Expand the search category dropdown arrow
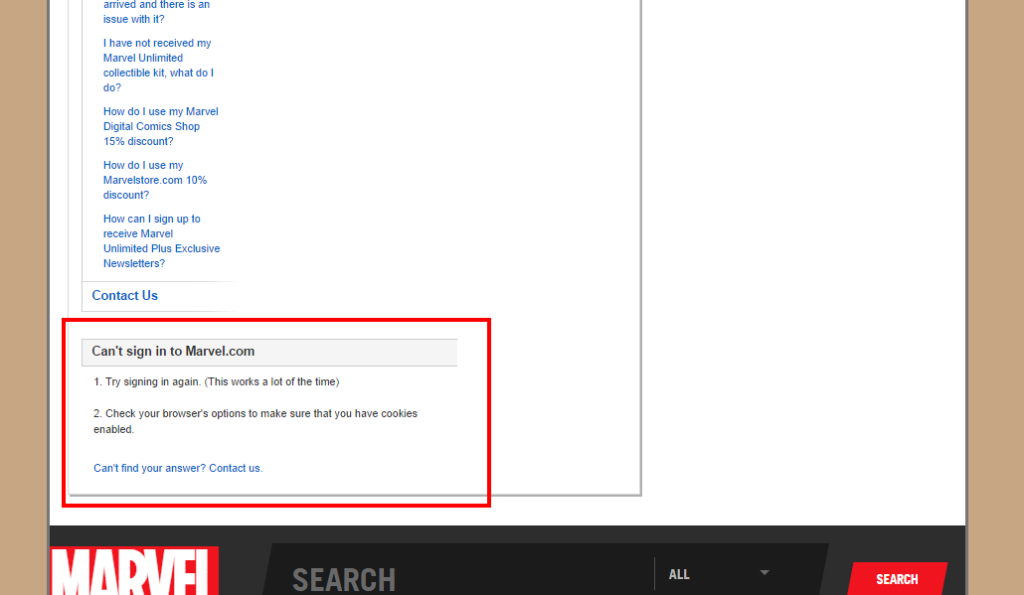 pyautogui.click(x=764, y=573)
